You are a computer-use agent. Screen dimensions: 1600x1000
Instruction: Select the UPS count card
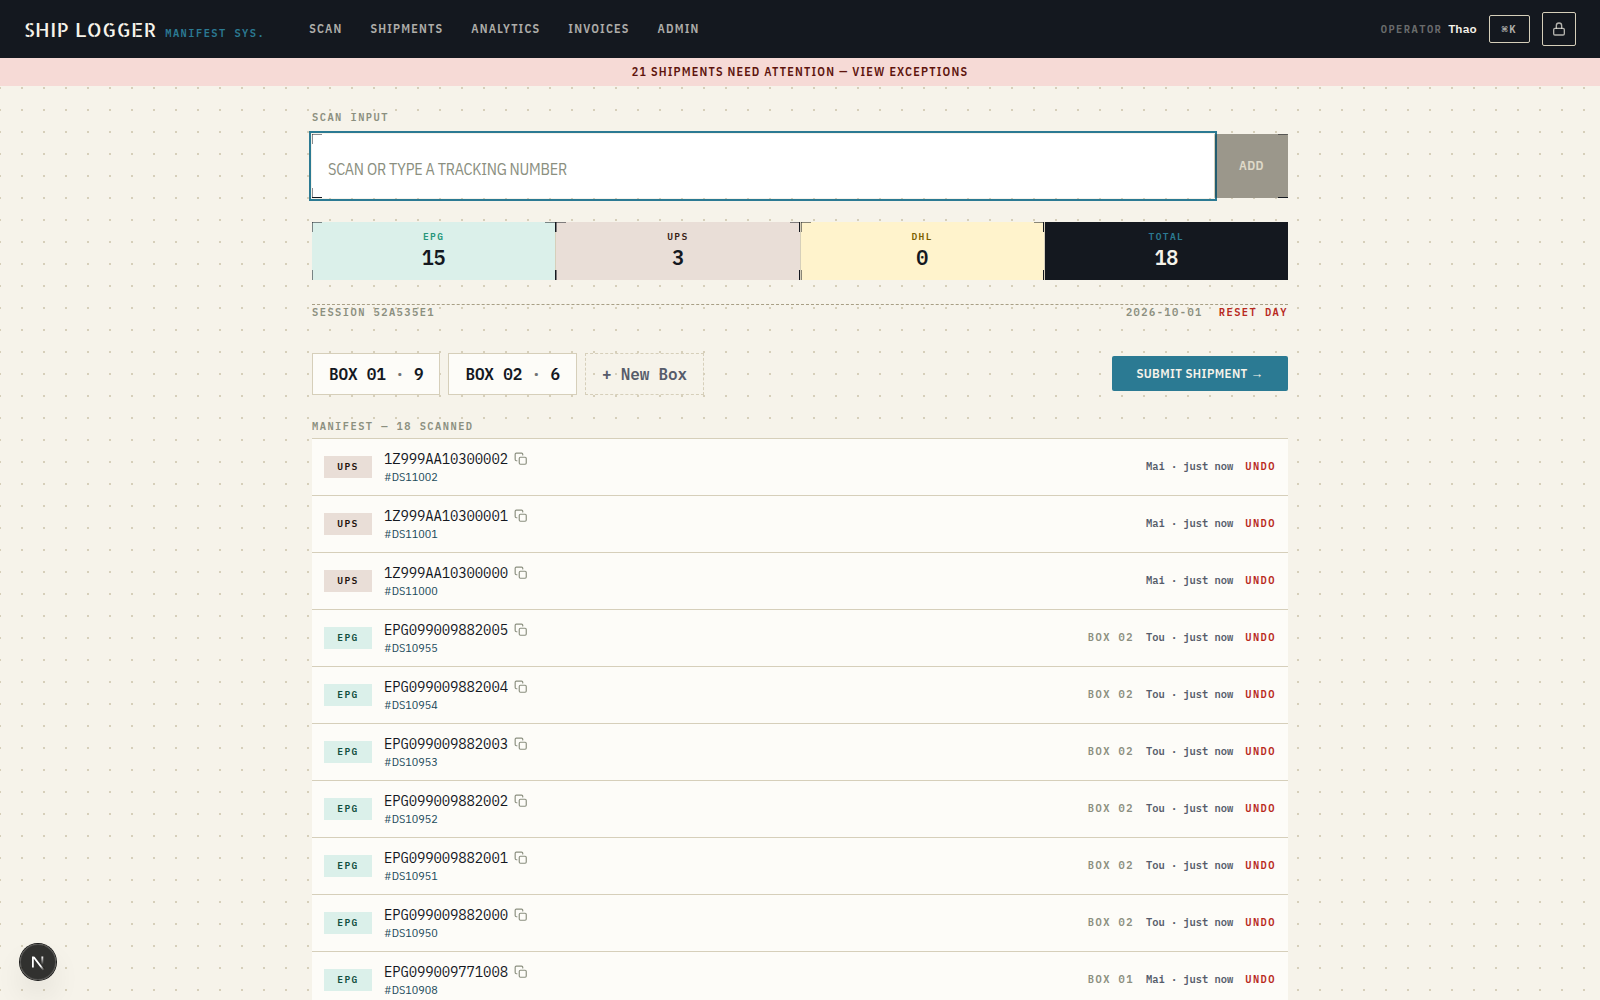pyautogui.click(x=678, y=251)
